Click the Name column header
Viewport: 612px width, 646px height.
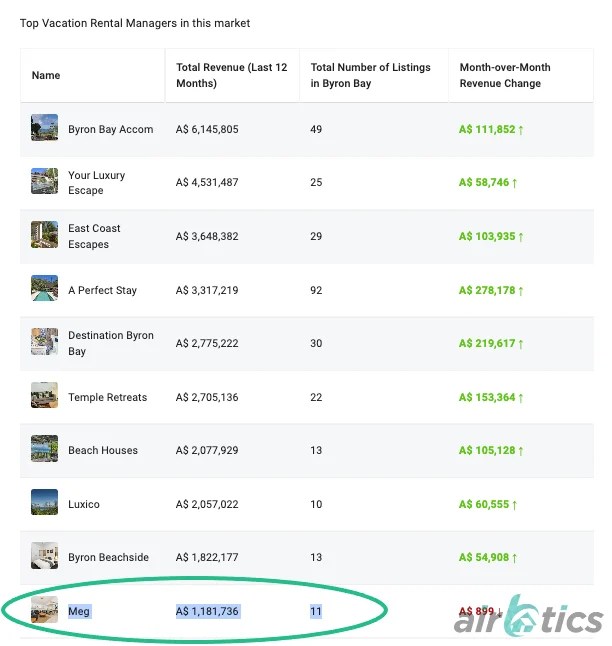(x=46, y=75)
